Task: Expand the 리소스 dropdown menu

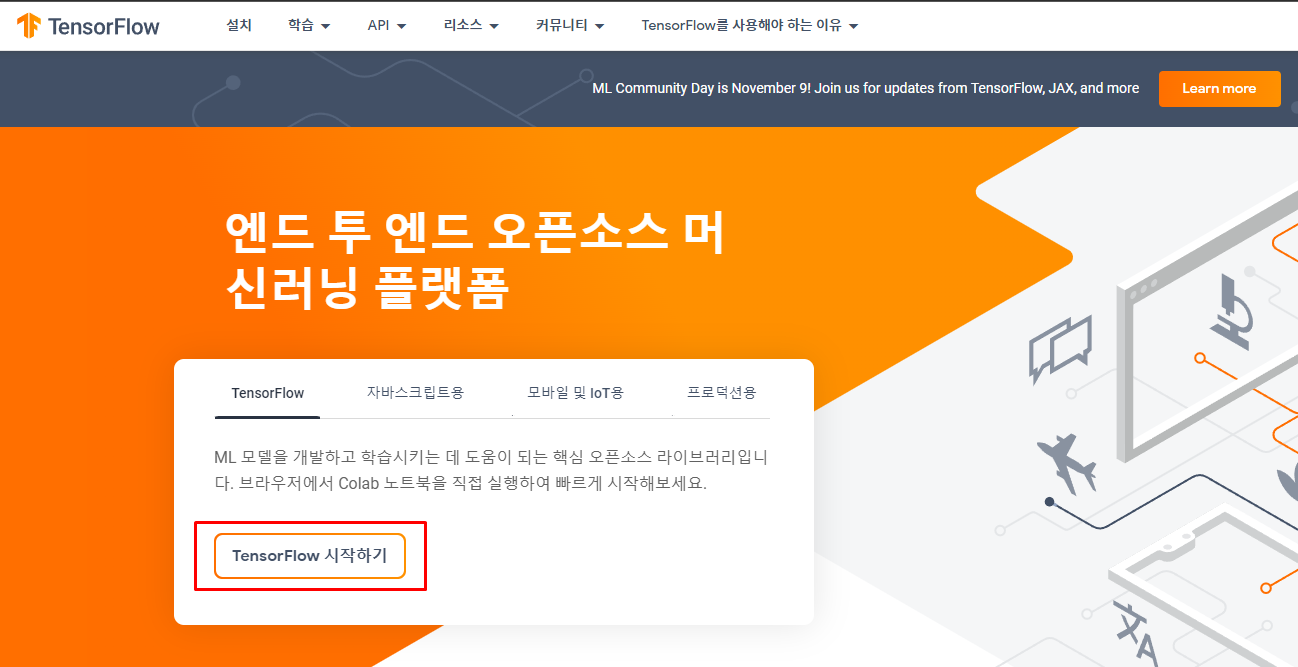Action: [x=471, y=25]
